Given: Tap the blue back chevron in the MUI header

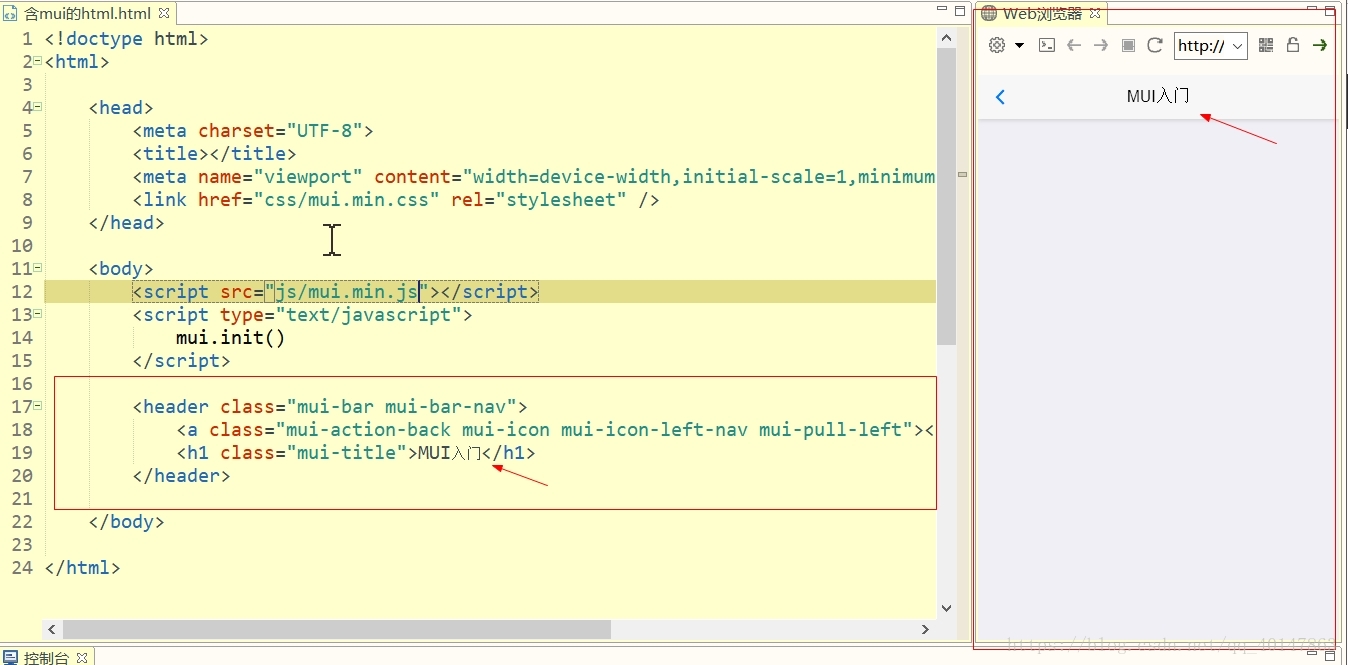Looking at the screenshot, I should (x=1000, y=97).
